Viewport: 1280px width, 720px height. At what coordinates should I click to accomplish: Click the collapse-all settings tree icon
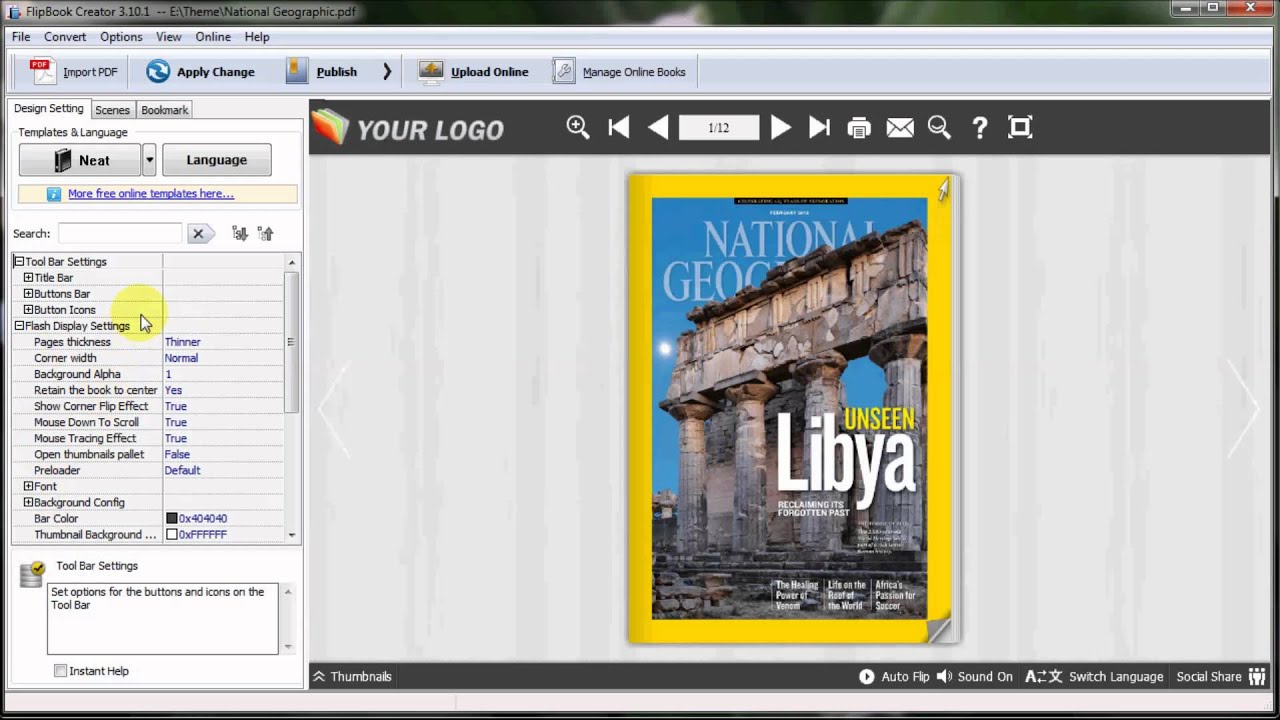click(x=265, y=233)
